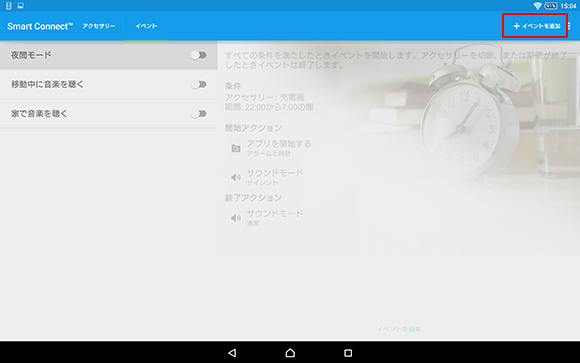Select the 移動中に音楽を聴く event row
Viewport: 580px width, 363px height.
point(108,84)
